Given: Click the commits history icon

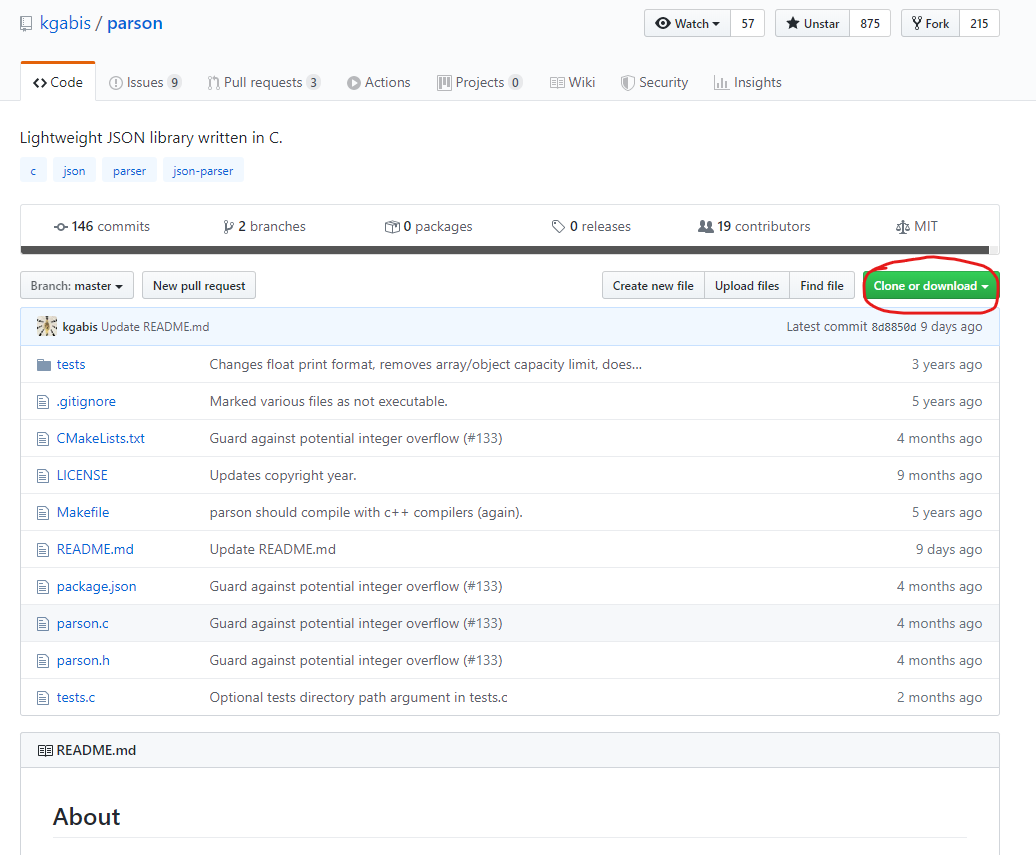Looking at the screenshot, I should [x=61, y=227].
